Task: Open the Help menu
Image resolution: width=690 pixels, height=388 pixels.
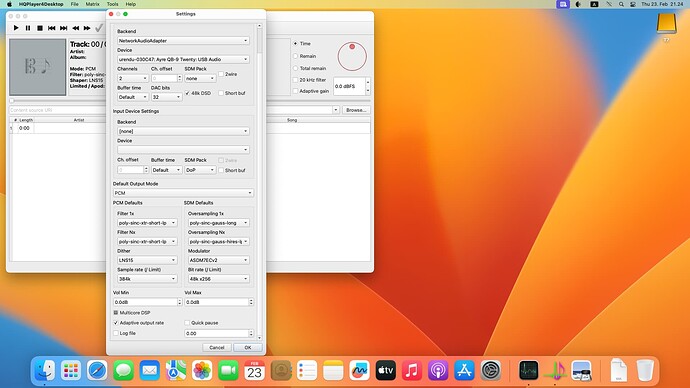Action: point(131,4)
